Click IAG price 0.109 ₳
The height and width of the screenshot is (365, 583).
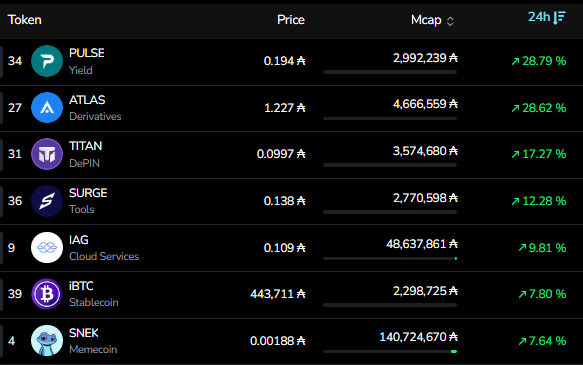pos(284,248)
